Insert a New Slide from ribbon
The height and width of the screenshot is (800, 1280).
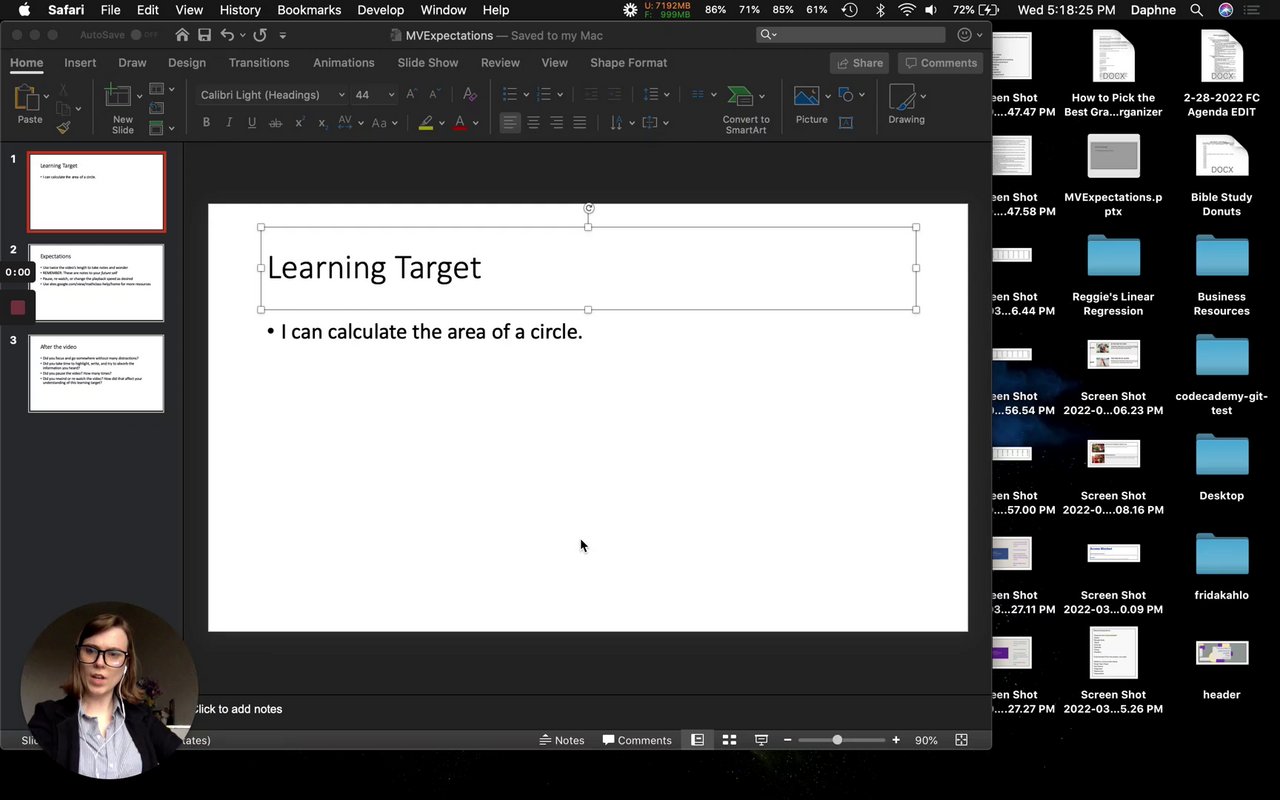[120, 108]
